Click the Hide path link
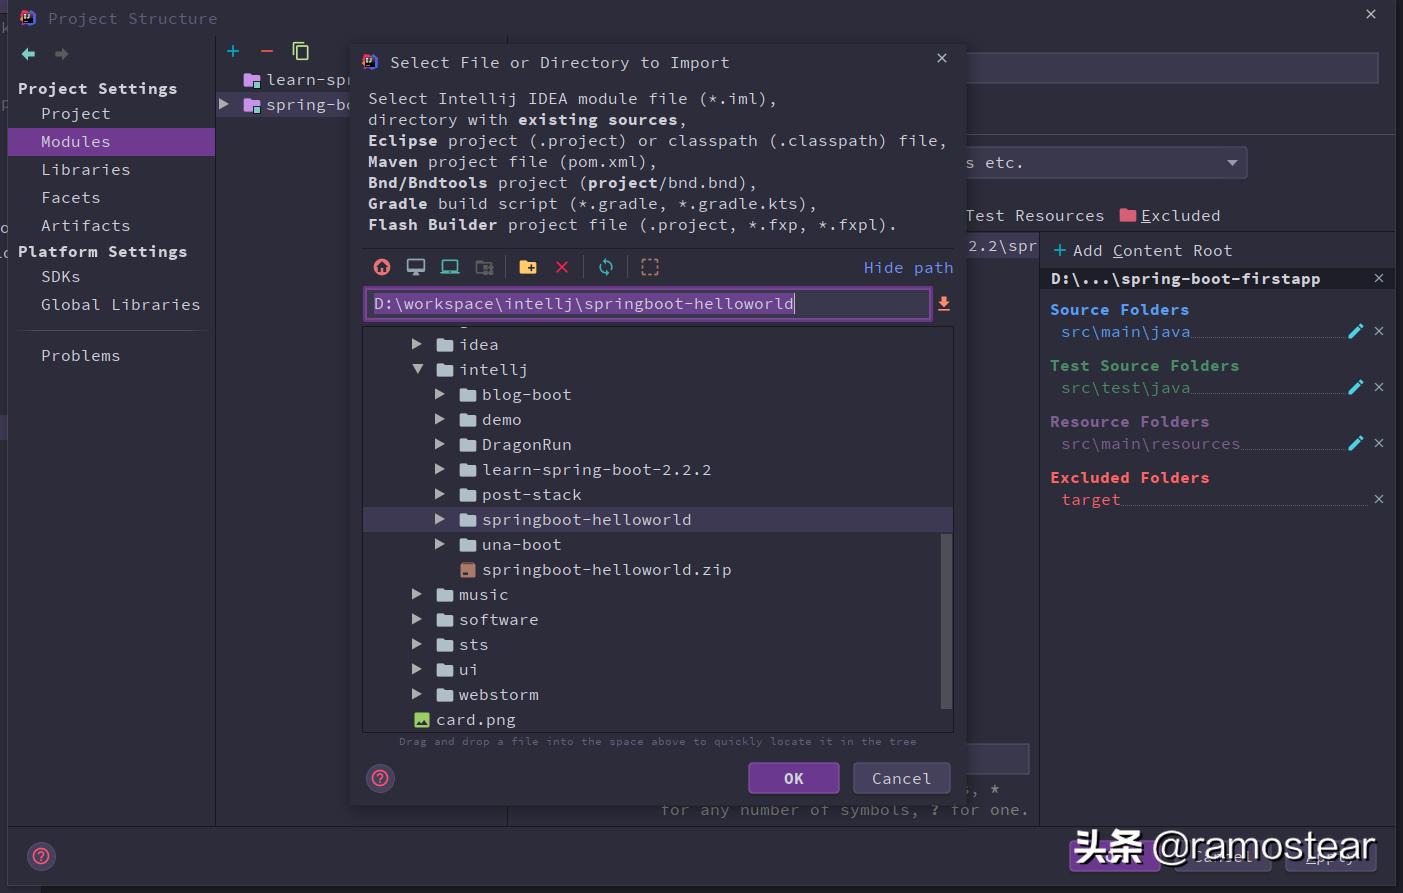 point(908,268)
